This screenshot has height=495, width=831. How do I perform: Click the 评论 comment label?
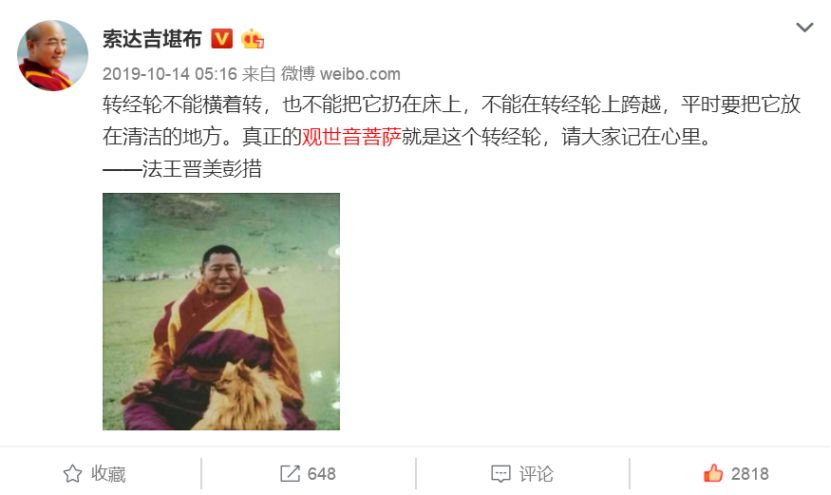(536, 474)
